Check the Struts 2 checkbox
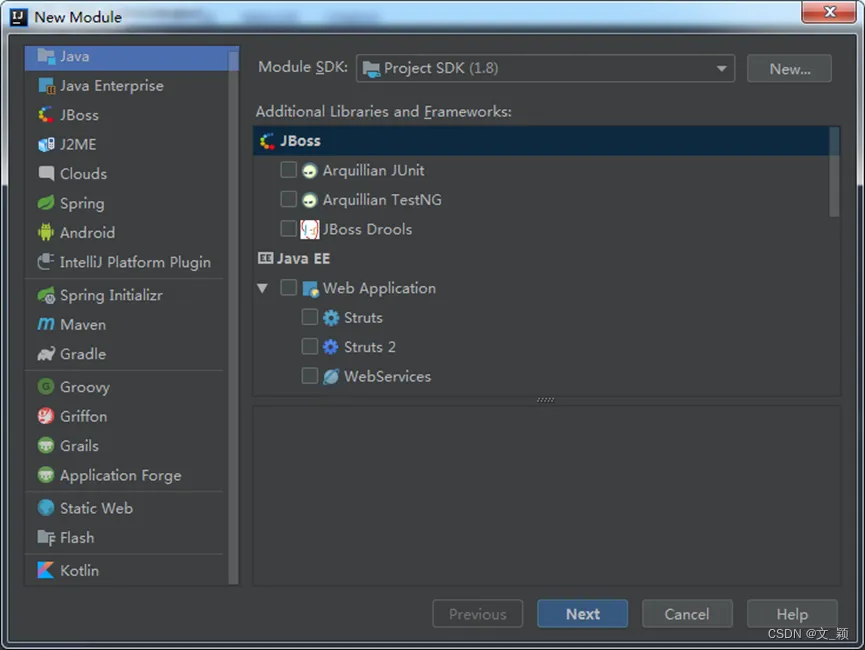This screenshot has width=865, height=650. (x=309, y=347)
